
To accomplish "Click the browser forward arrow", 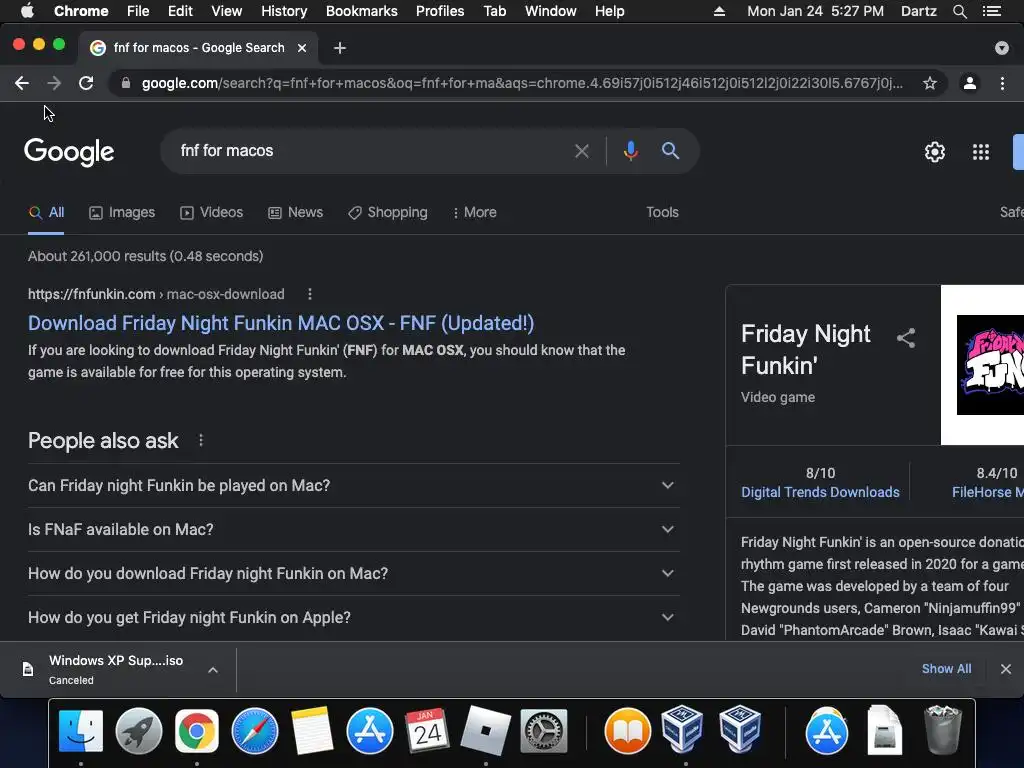I will click(x=54, y=83).
